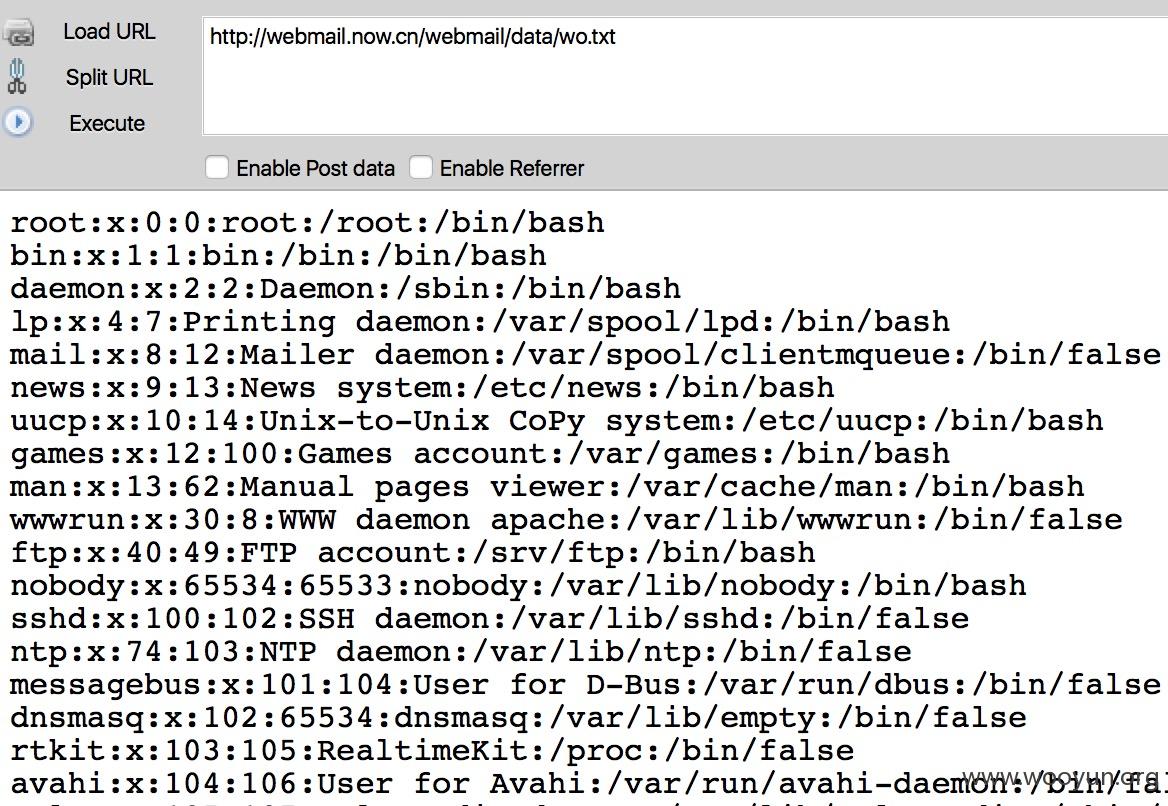Image resolution: width=1168 pixels, height=806 pixels.
Task: Click the Load URL icon
Action: 18,33
